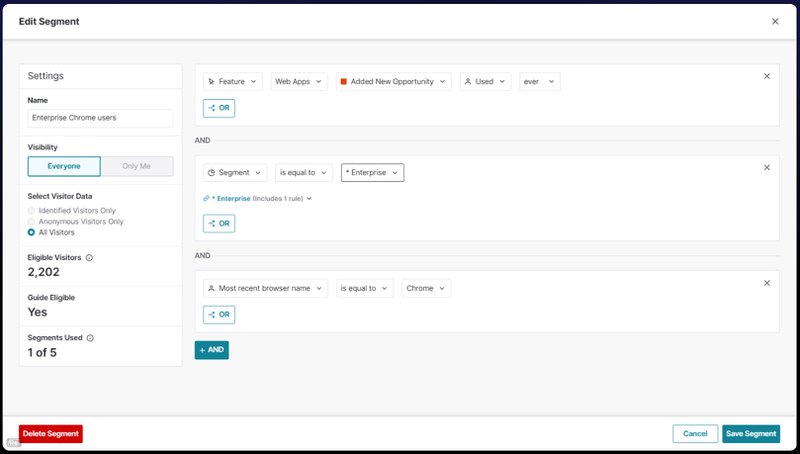This screenshot has height=454, width=800.
Task: Open the Web Apps dropdown
Action: [299, 82]
